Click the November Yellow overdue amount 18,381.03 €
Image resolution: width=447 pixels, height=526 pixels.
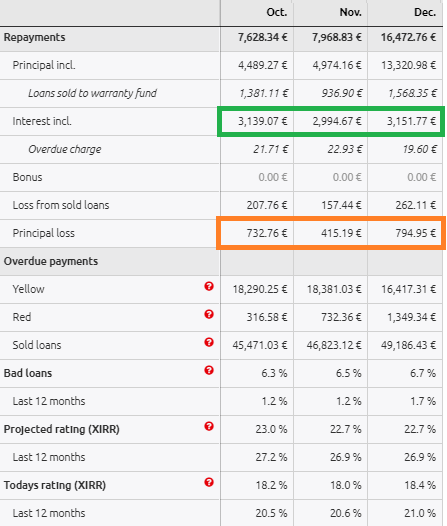334,289
